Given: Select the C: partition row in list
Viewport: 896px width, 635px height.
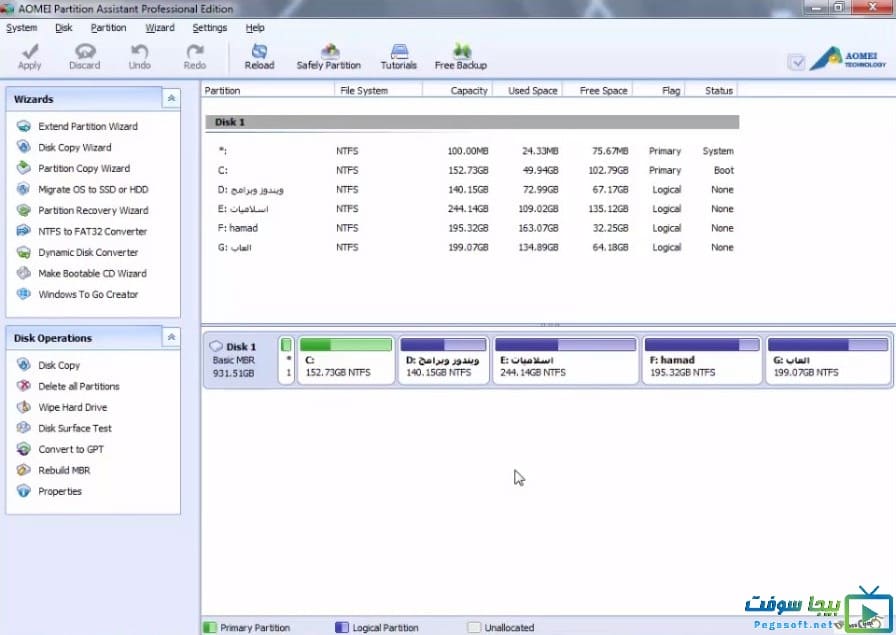Looking at the screenshot, I should coord(472,170).
